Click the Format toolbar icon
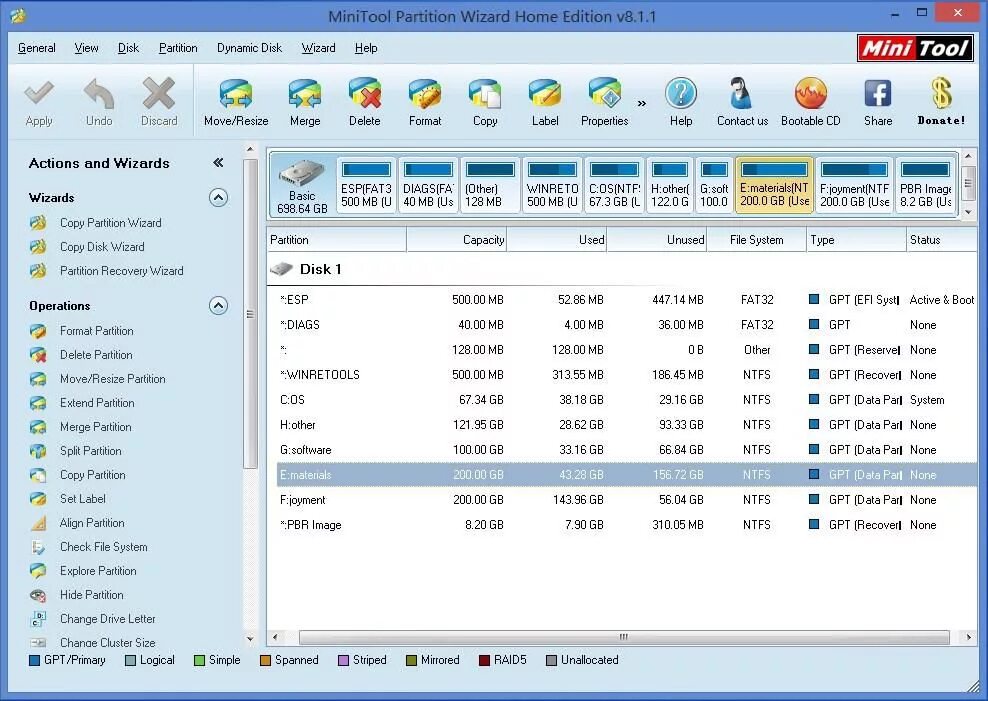Image resolution: width=988 pixels, height=701 pixels. [x=425, y=94]
